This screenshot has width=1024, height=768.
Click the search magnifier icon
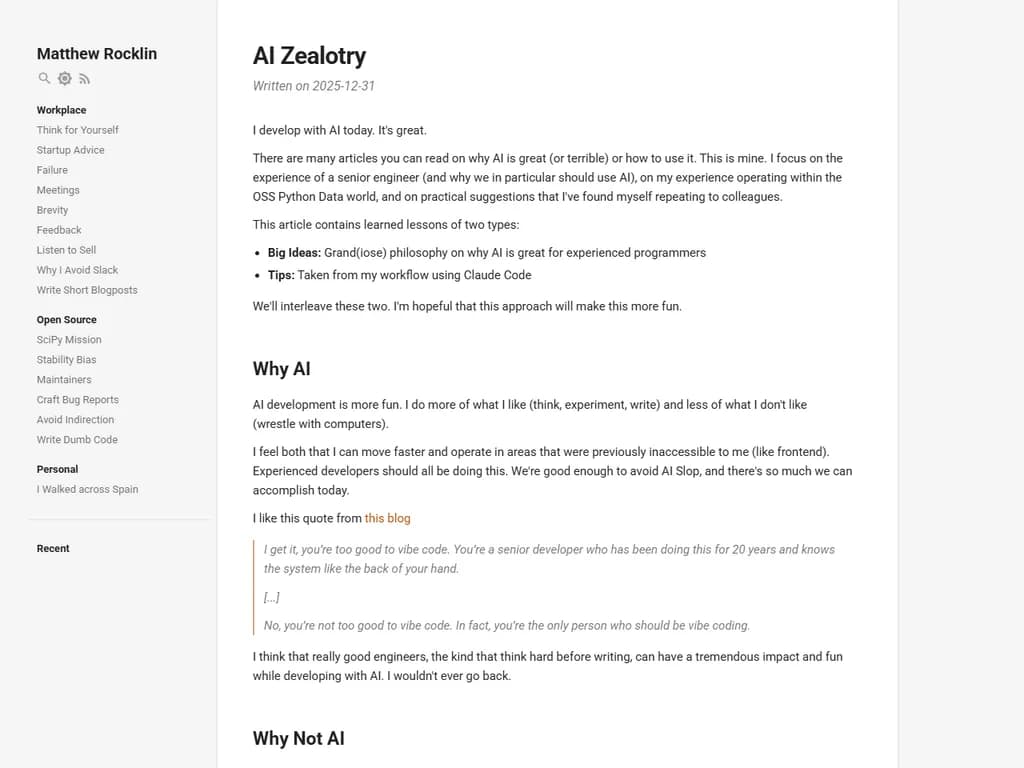pyautogui.click(x=44, y=78)
